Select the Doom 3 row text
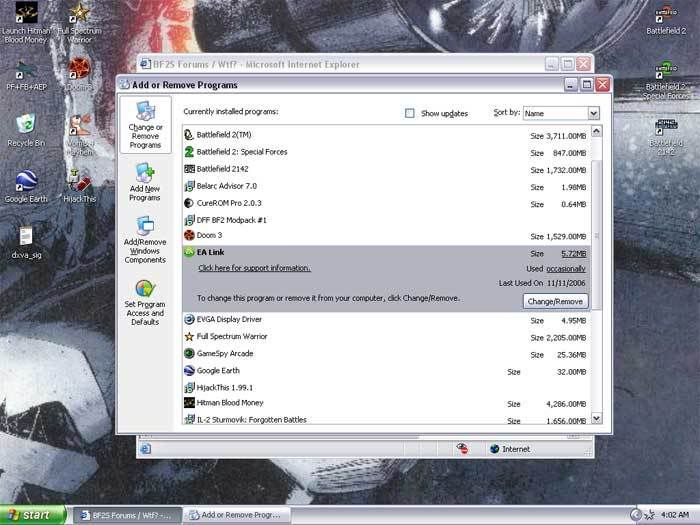Viewport: 700px width, 525px height. coord(209,235)
